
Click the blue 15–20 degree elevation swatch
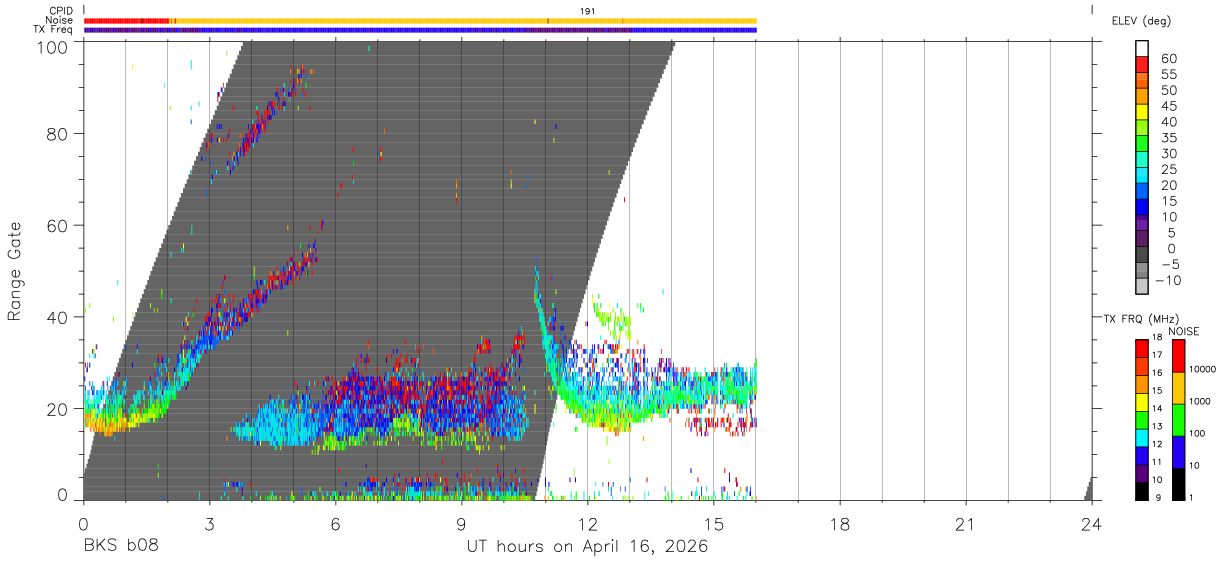(x=1143, y=192)
